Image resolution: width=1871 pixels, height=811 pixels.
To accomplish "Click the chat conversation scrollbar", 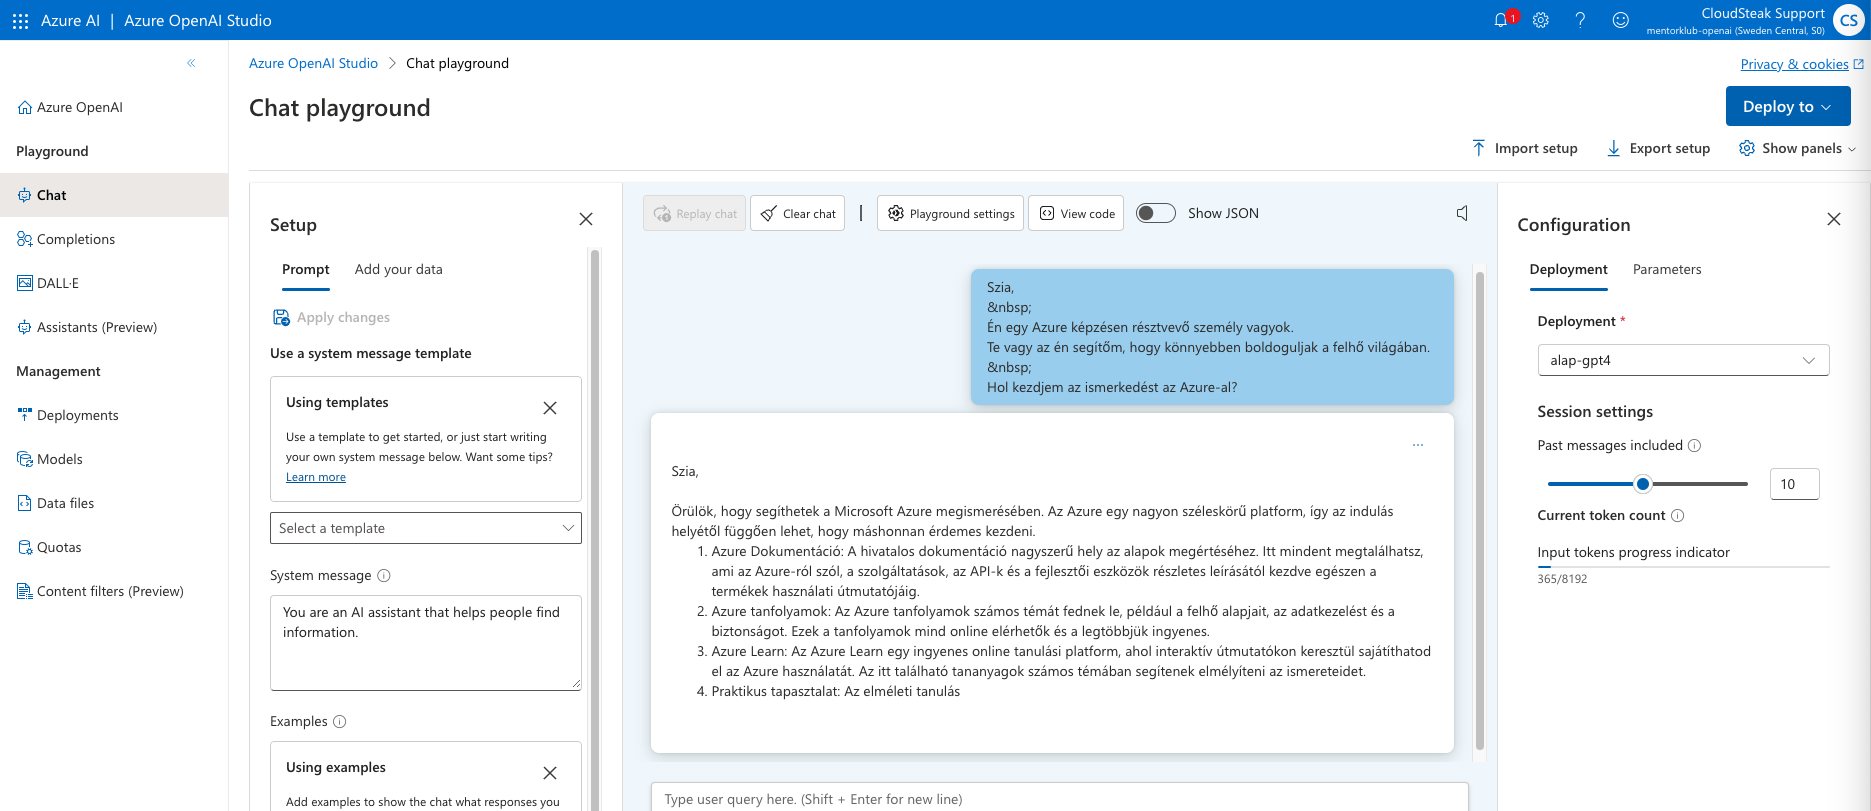I will [1480, 510].
